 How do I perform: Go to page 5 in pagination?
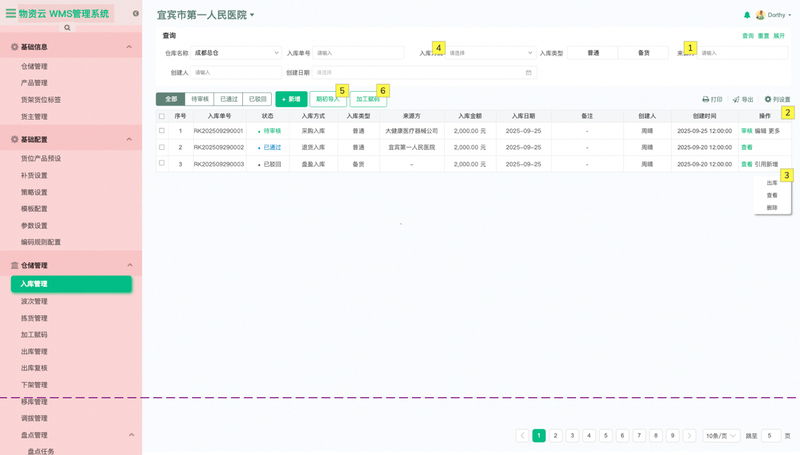tap(606, 436)
